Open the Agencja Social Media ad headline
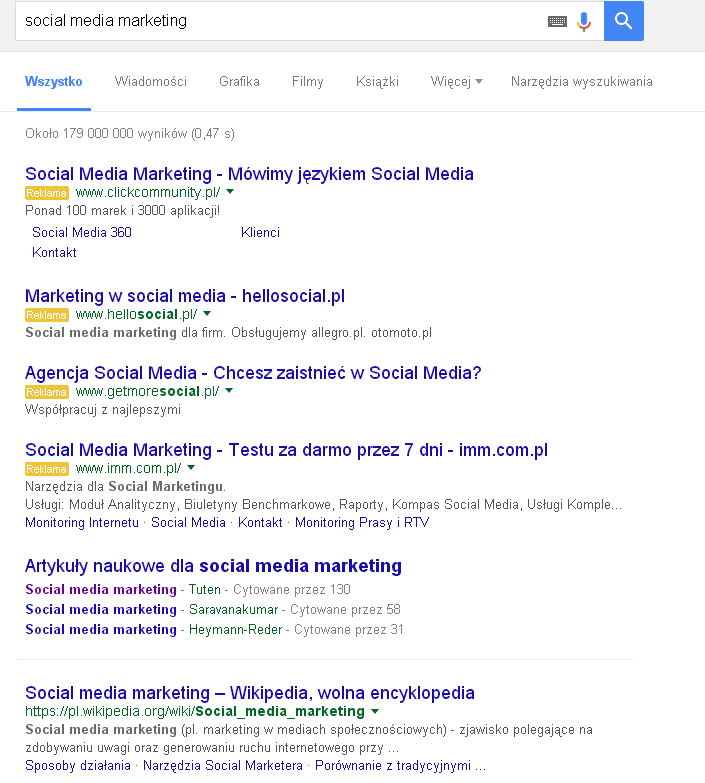 253,373
